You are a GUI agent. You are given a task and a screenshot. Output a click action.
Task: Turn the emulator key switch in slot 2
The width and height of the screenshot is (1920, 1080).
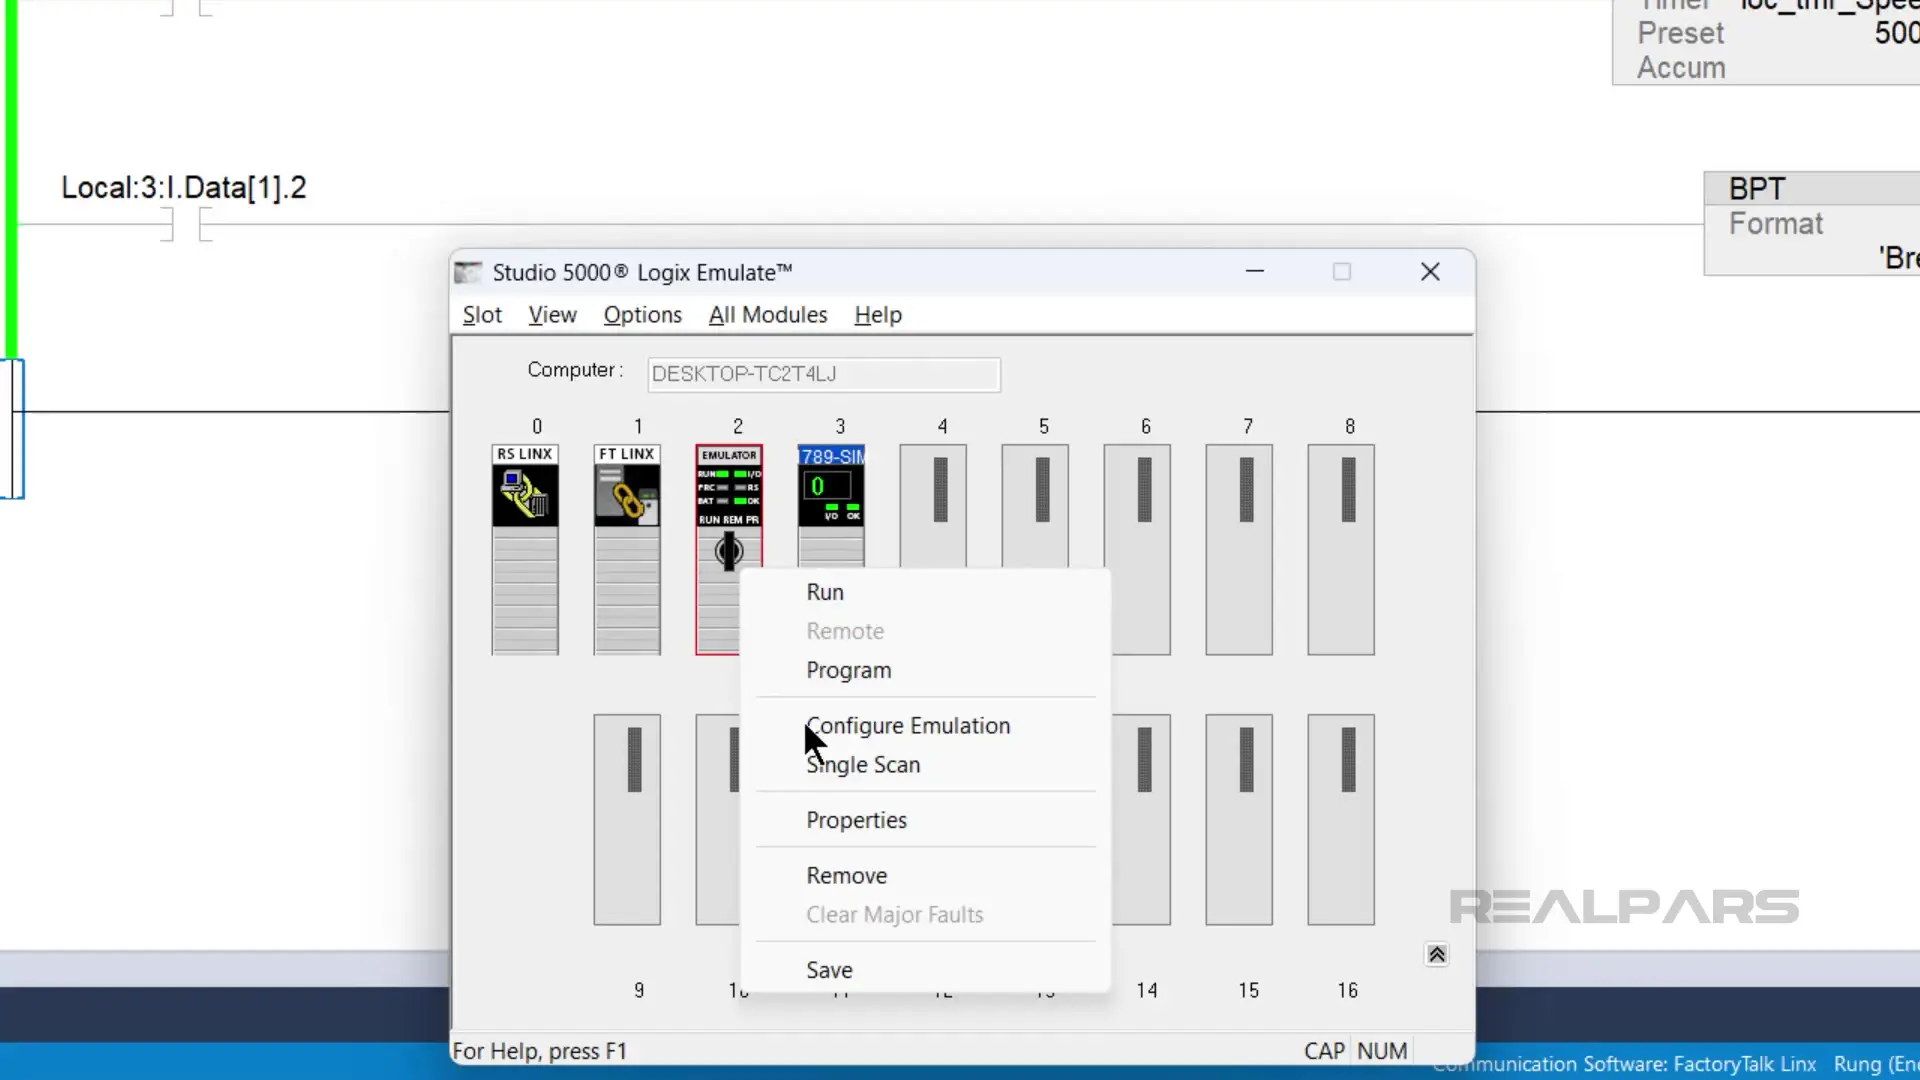(729, 550)
